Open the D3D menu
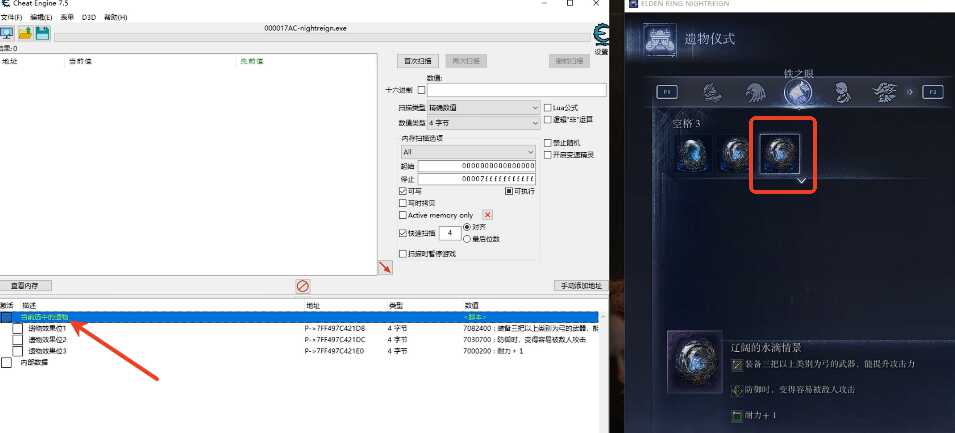955x433 pixels. 89,18
